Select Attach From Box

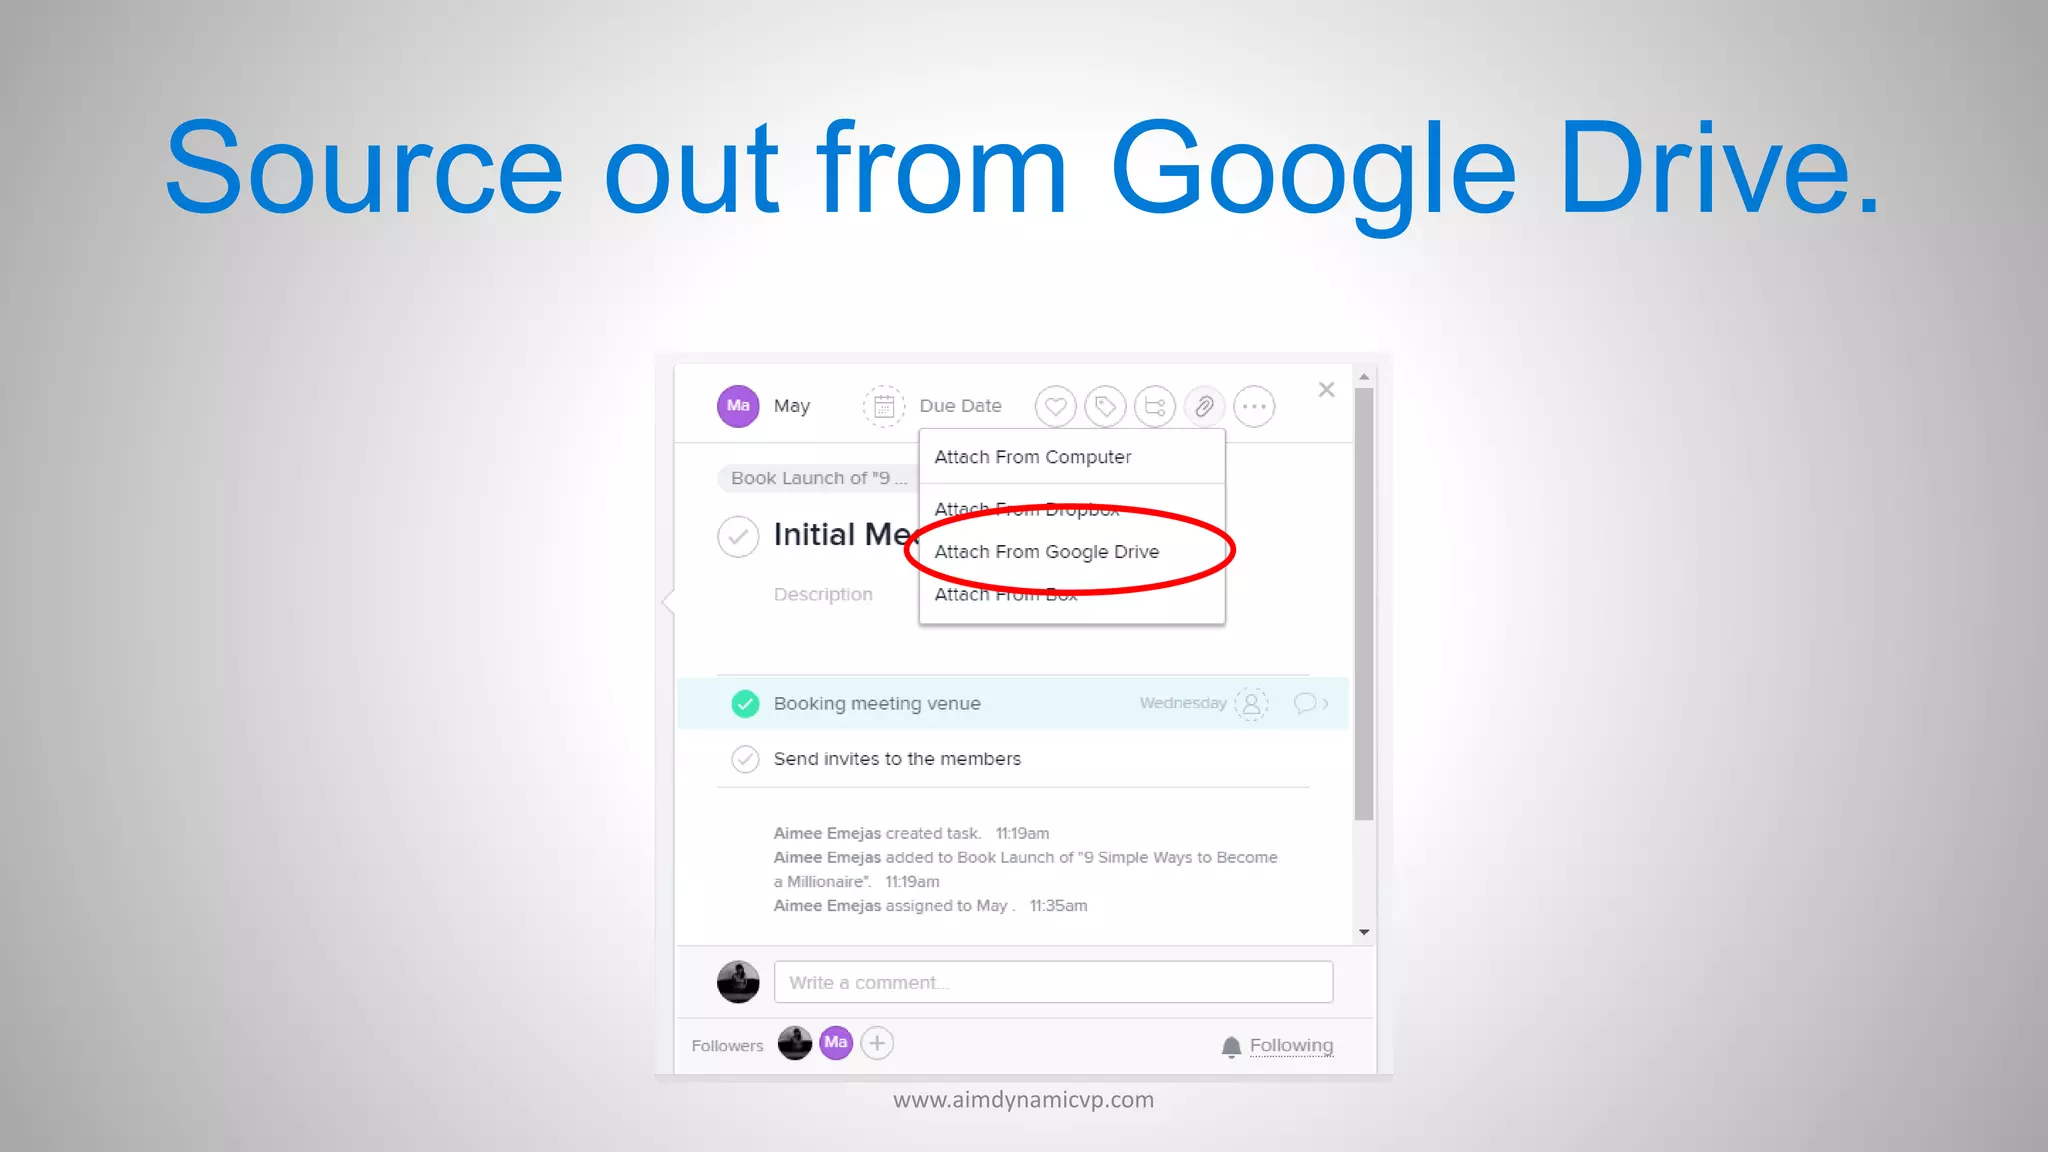click(1072, 594)
